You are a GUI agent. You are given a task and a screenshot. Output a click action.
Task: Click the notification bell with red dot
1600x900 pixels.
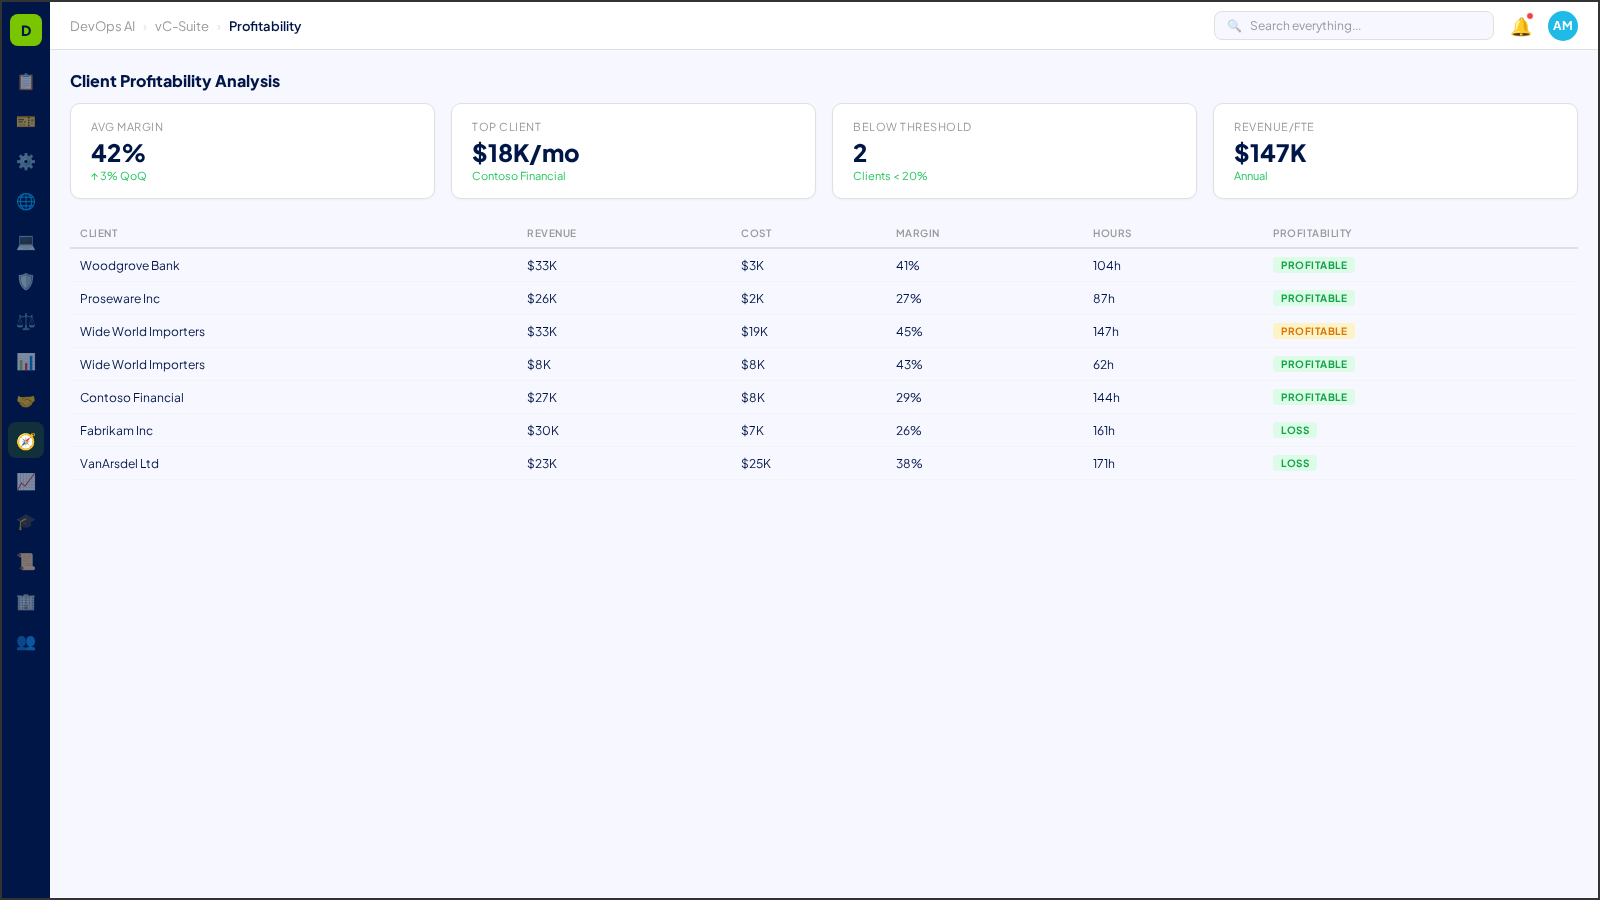pos(1520,27)
